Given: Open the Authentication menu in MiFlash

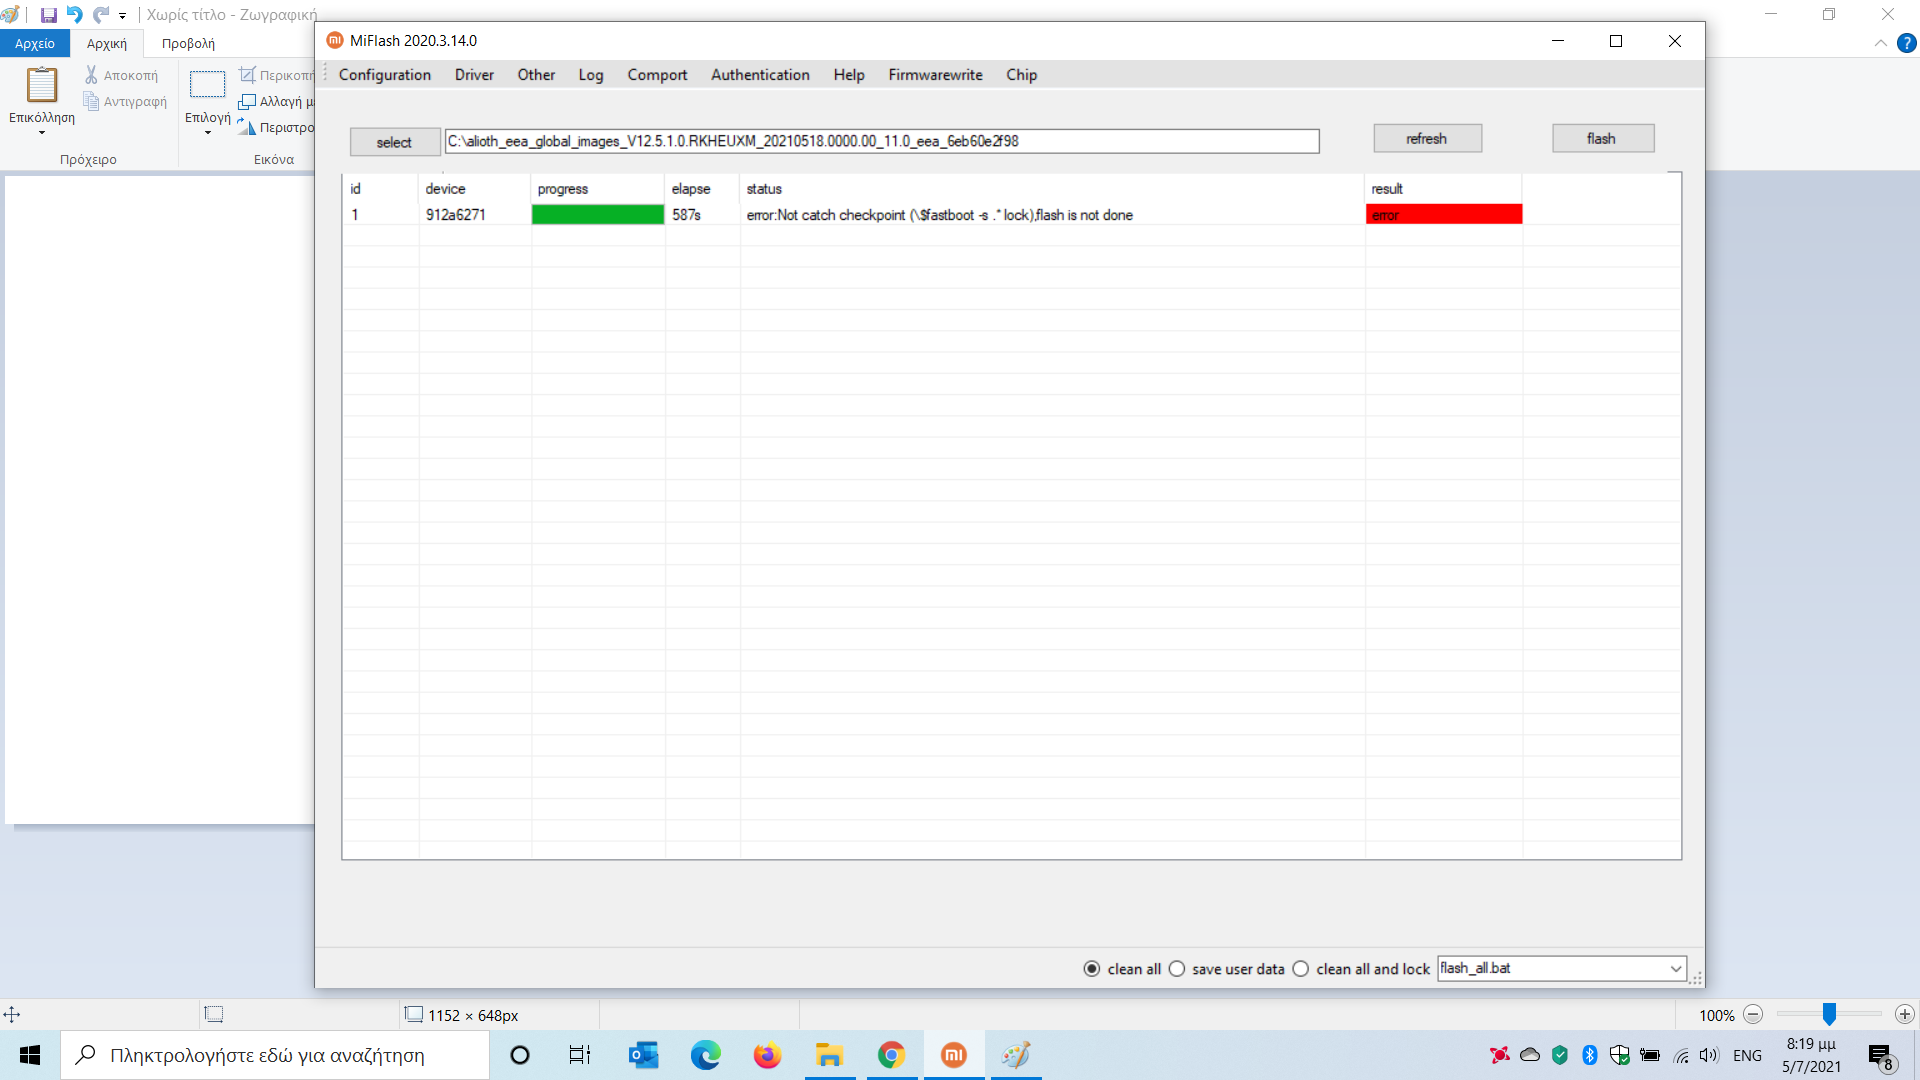Looking at the screenshot, I should point(760,75).
